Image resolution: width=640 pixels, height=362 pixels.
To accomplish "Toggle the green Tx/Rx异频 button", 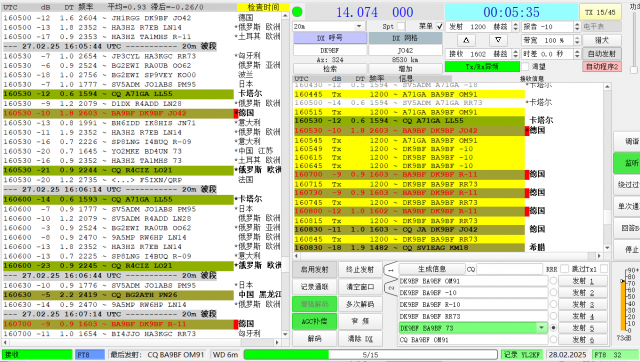I will click(x=482, y=66).
